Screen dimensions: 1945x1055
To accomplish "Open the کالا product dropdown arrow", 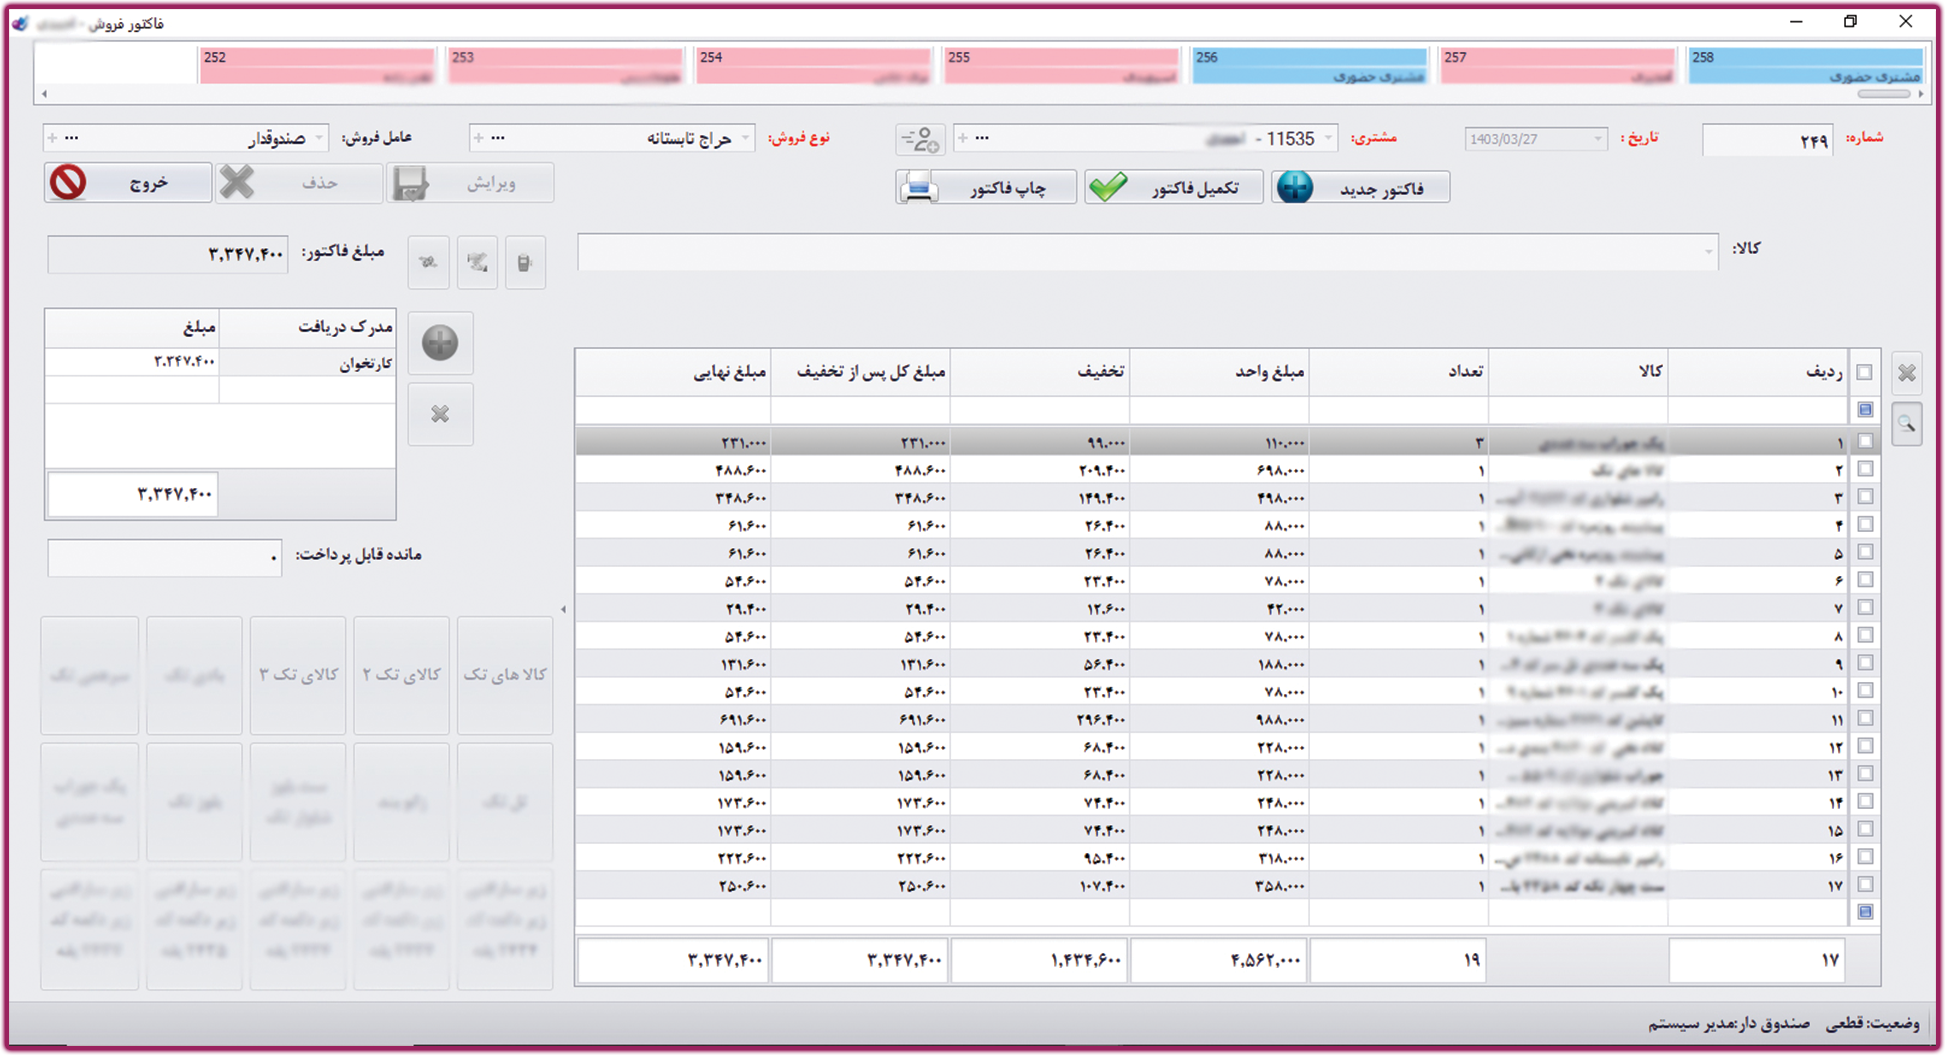I will (1708, 252).
